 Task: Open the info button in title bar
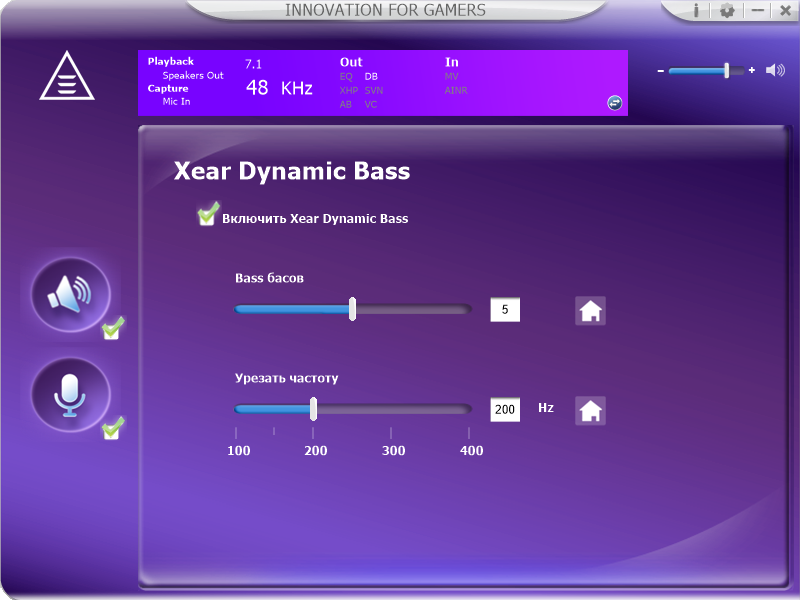[696, 10]
